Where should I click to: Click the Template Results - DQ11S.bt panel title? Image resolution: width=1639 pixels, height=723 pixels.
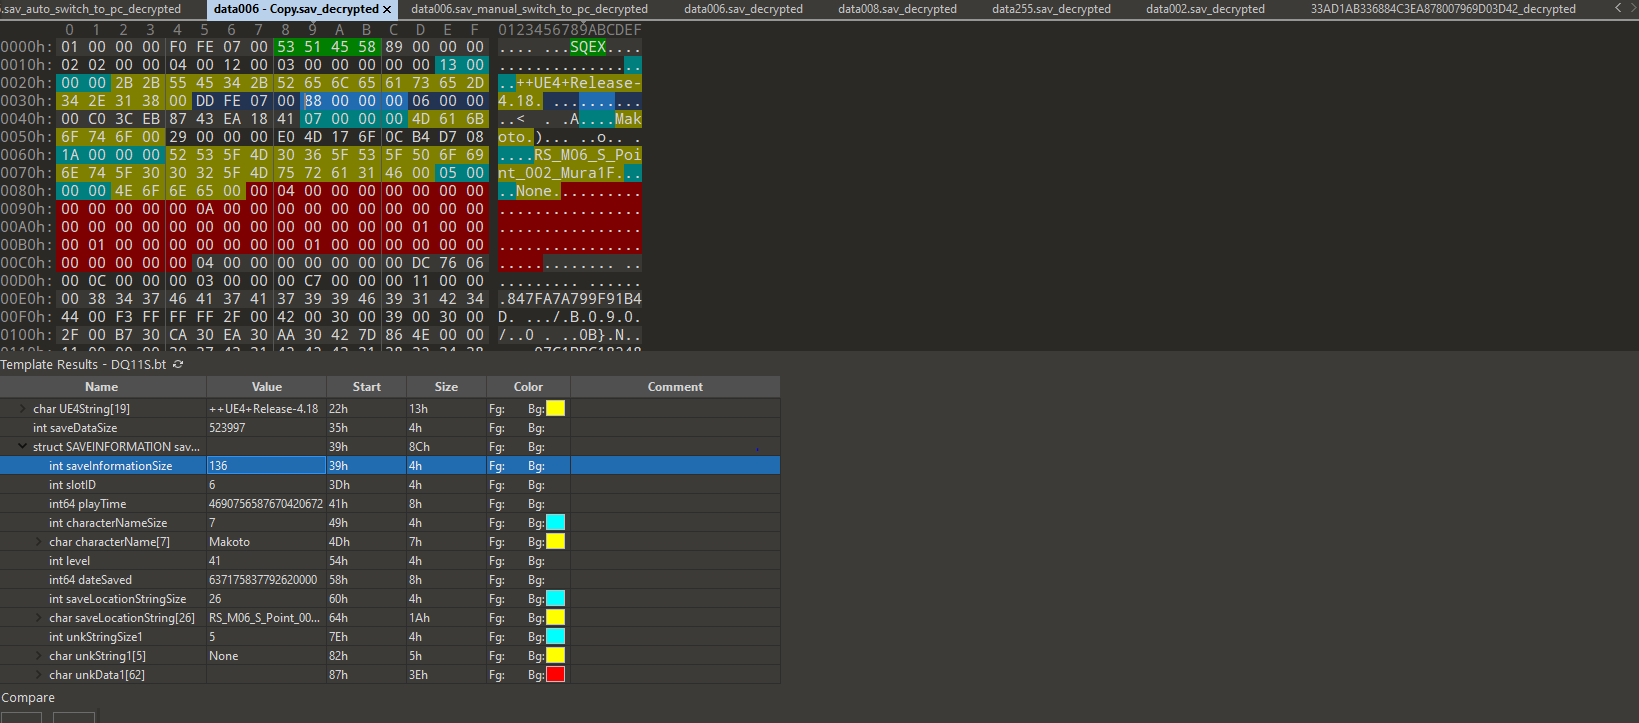coord(83,365)
